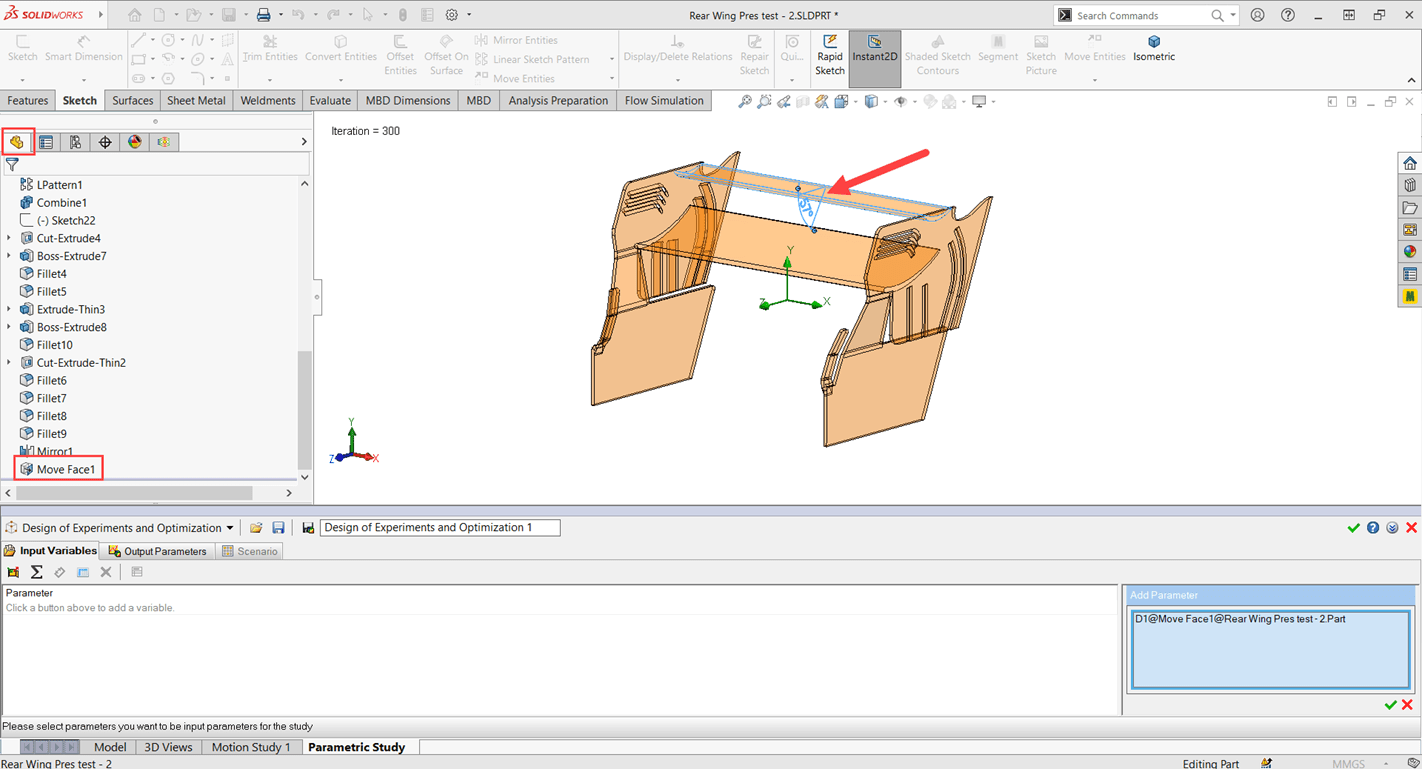Select the Trim Entities tool

click(270, 47)
